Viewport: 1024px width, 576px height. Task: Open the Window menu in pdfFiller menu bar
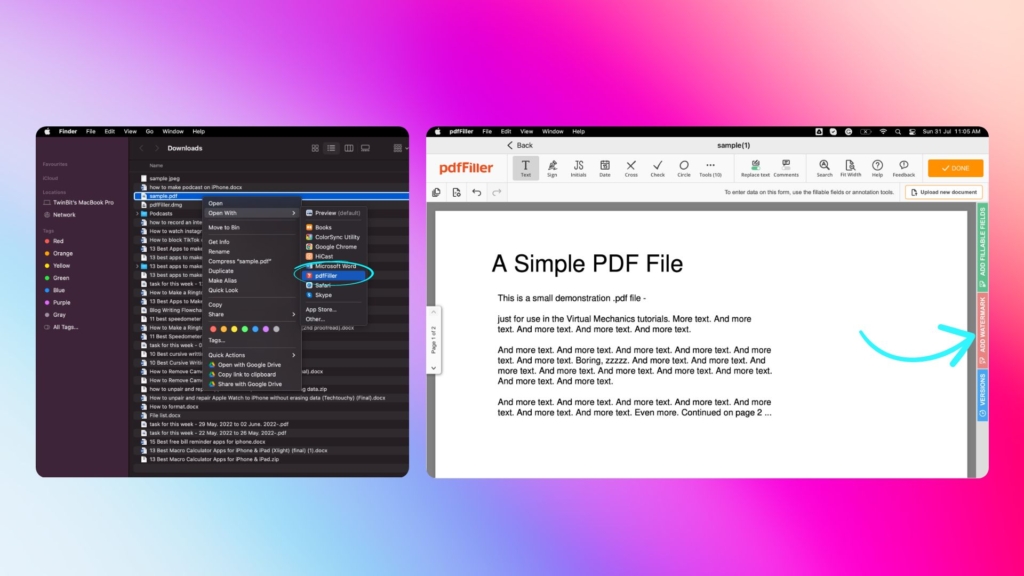552,131
